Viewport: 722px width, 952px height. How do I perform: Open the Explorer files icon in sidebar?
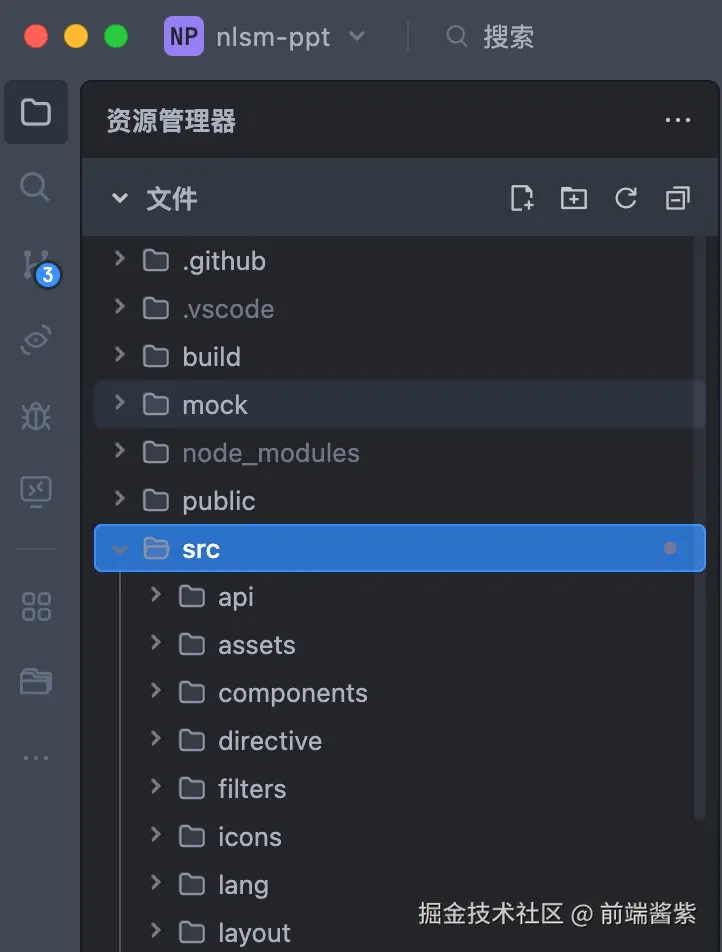36,112
